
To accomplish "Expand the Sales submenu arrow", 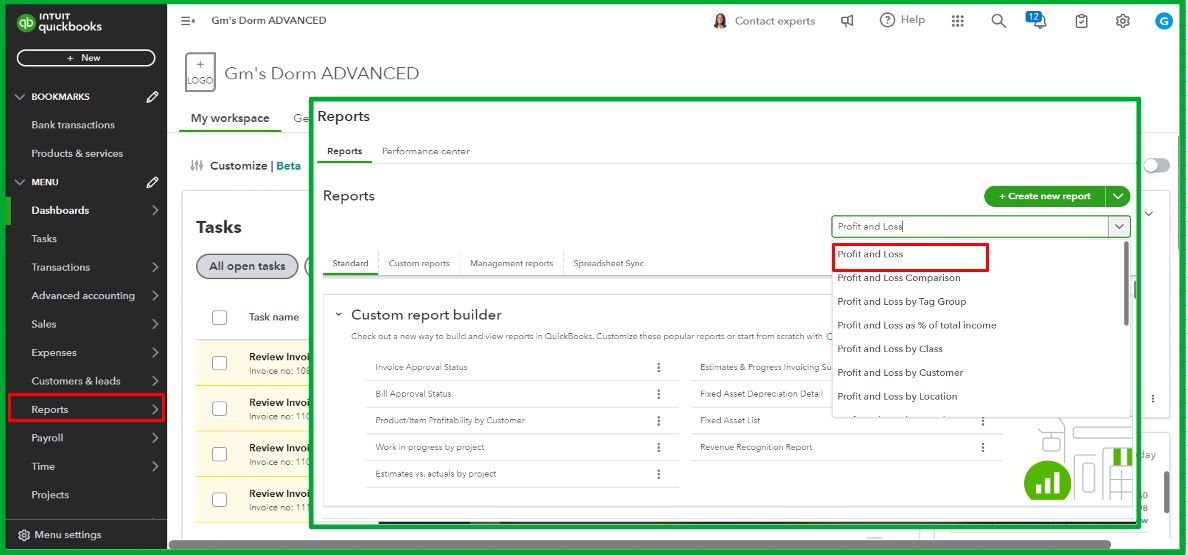I will click(155, 324).
